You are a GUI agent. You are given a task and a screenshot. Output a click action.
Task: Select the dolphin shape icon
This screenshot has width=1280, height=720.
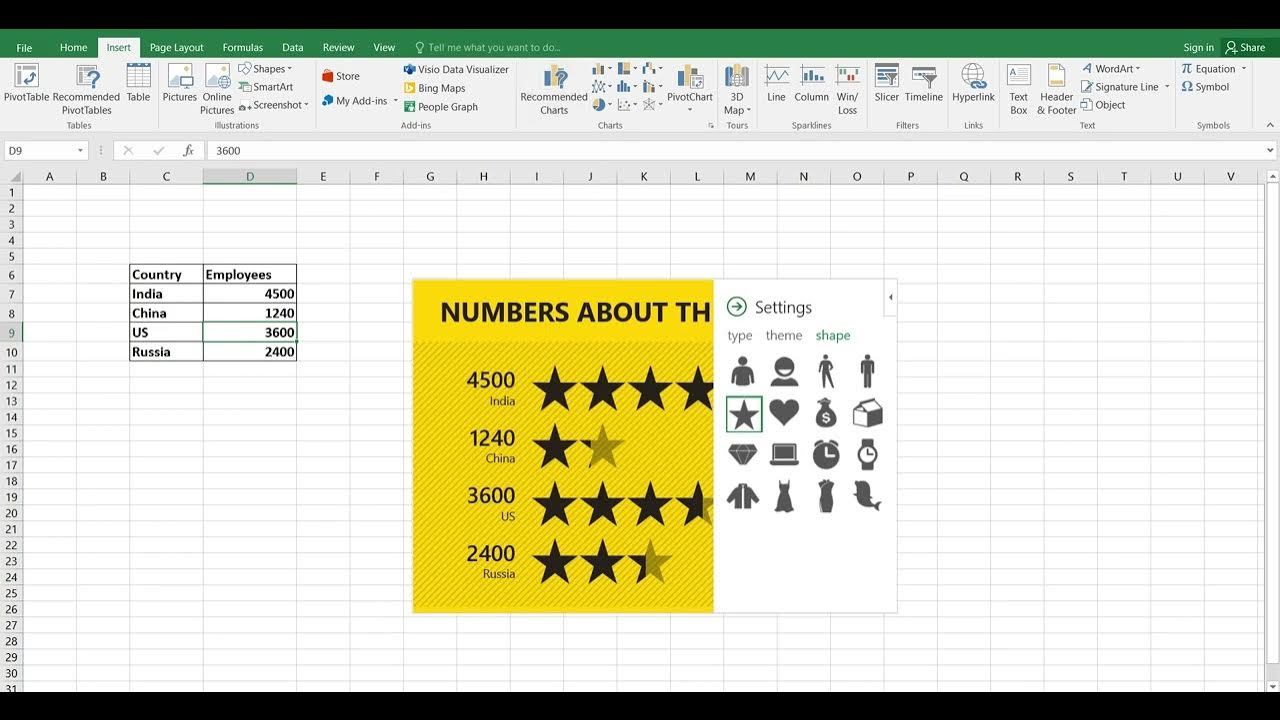tap(867, 496)
